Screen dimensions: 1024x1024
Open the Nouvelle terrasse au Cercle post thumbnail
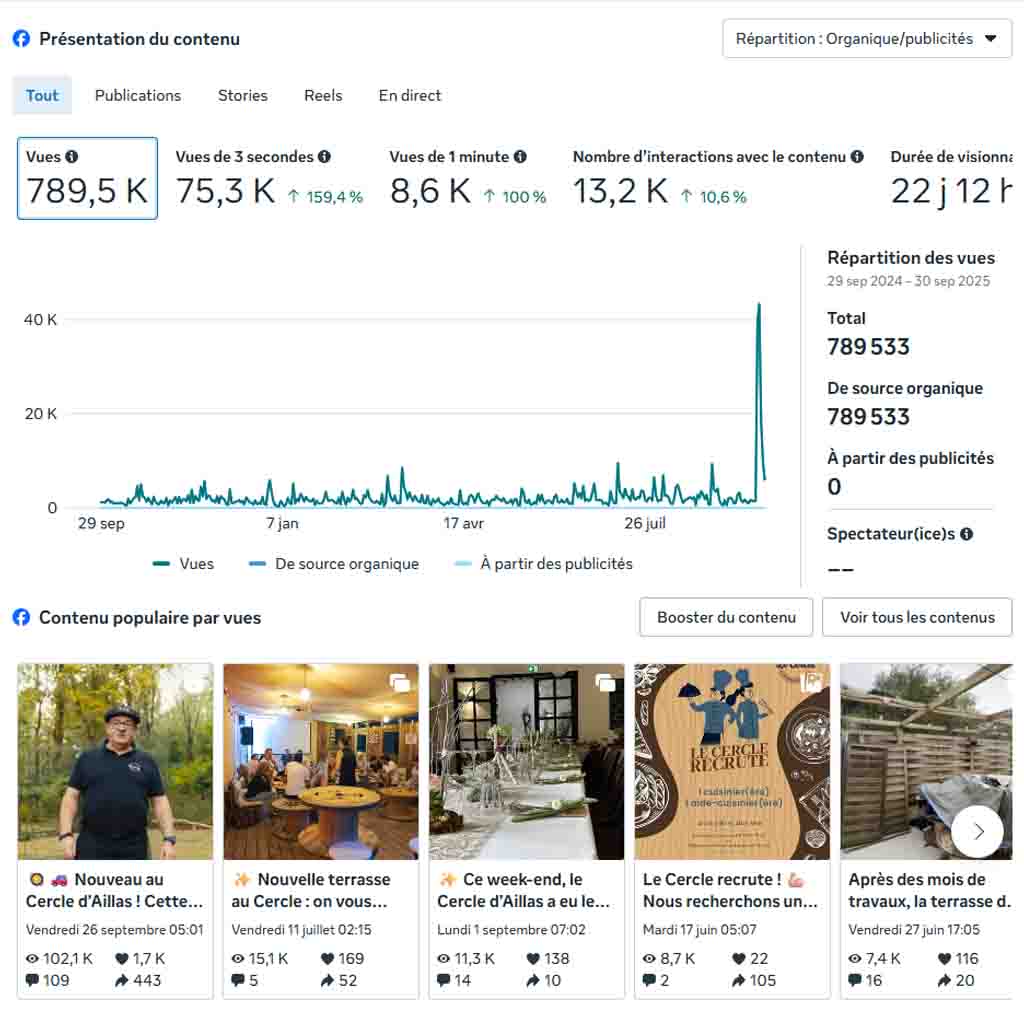[x=321, y=761]
